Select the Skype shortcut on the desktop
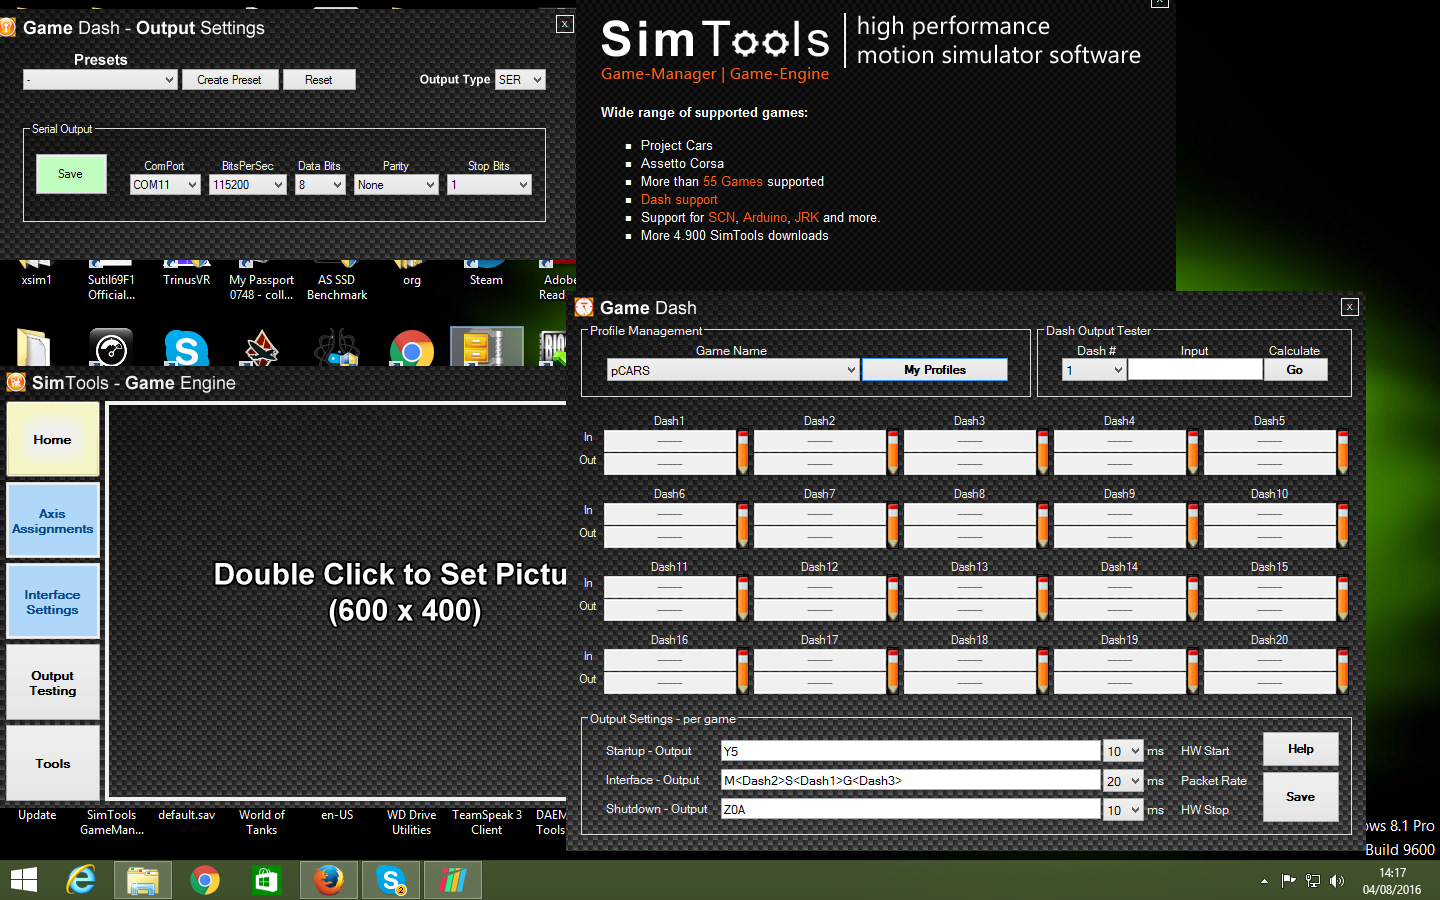 click(186, 348)
